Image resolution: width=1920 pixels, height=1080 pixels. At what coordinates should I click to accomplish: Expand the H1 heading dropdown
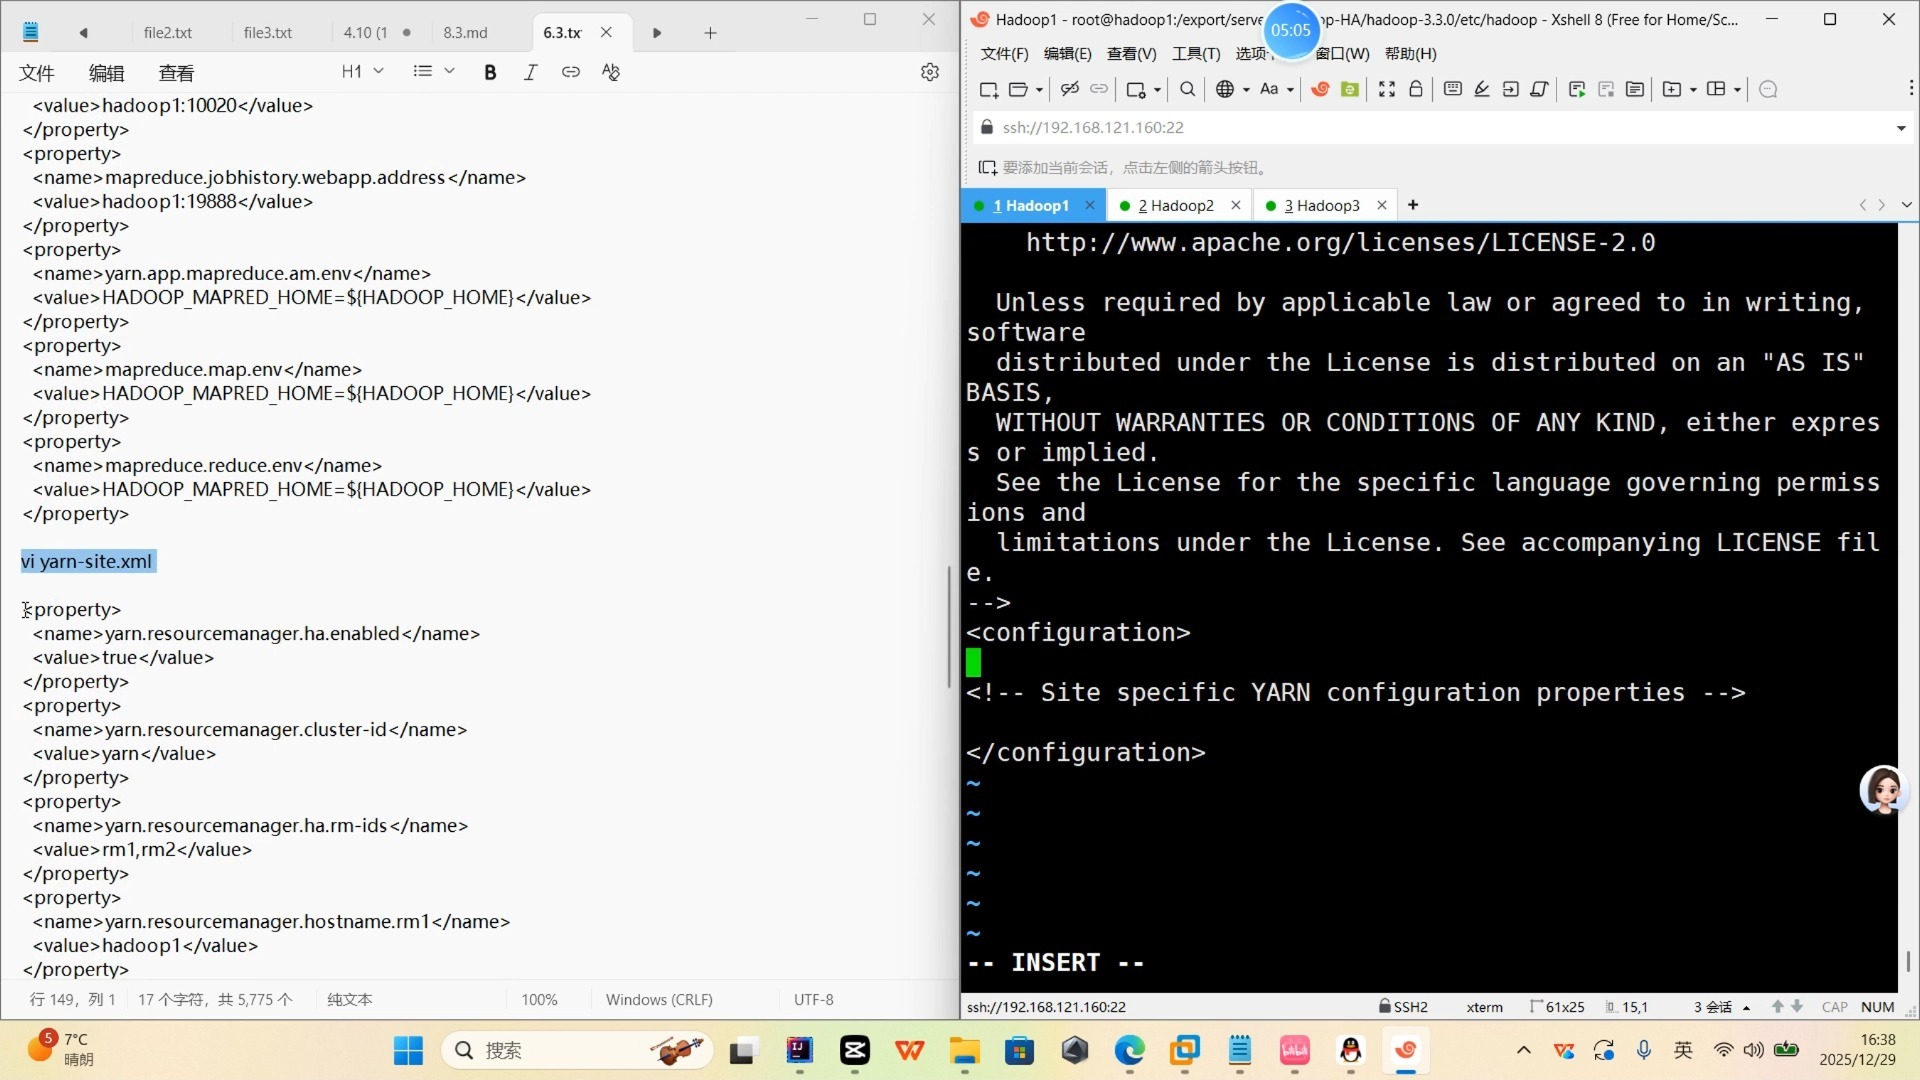click(x=362, y=71)
